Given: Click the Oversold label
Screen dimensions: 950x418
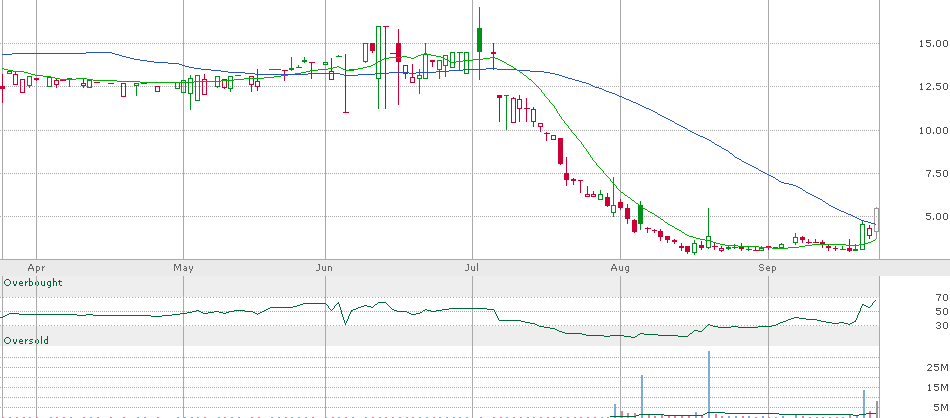Looking at the screenshot, I should 26,340.
